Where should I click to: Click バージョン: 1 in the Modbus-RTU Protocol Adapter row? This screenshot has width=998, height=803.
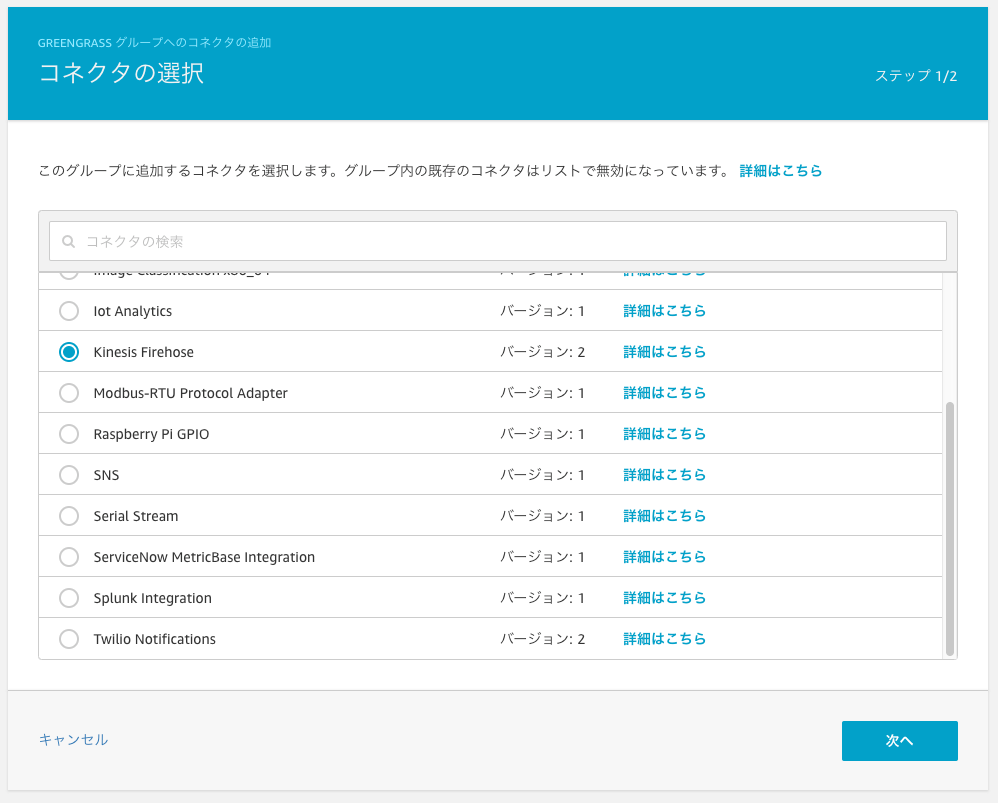(x=542, y=393)
